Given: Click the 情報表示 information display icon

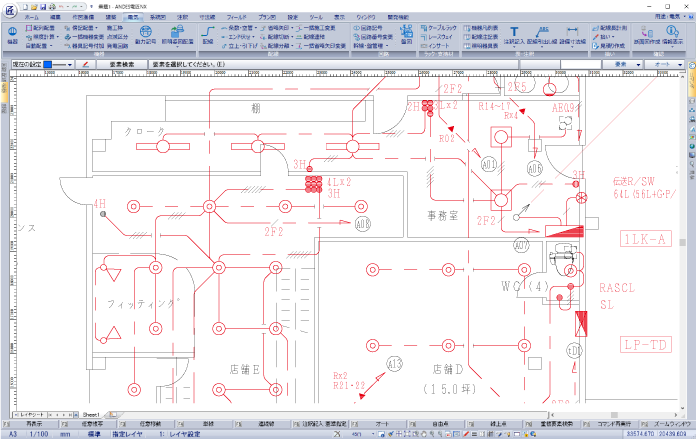Looking at the screenshot, I should (672, 35).
